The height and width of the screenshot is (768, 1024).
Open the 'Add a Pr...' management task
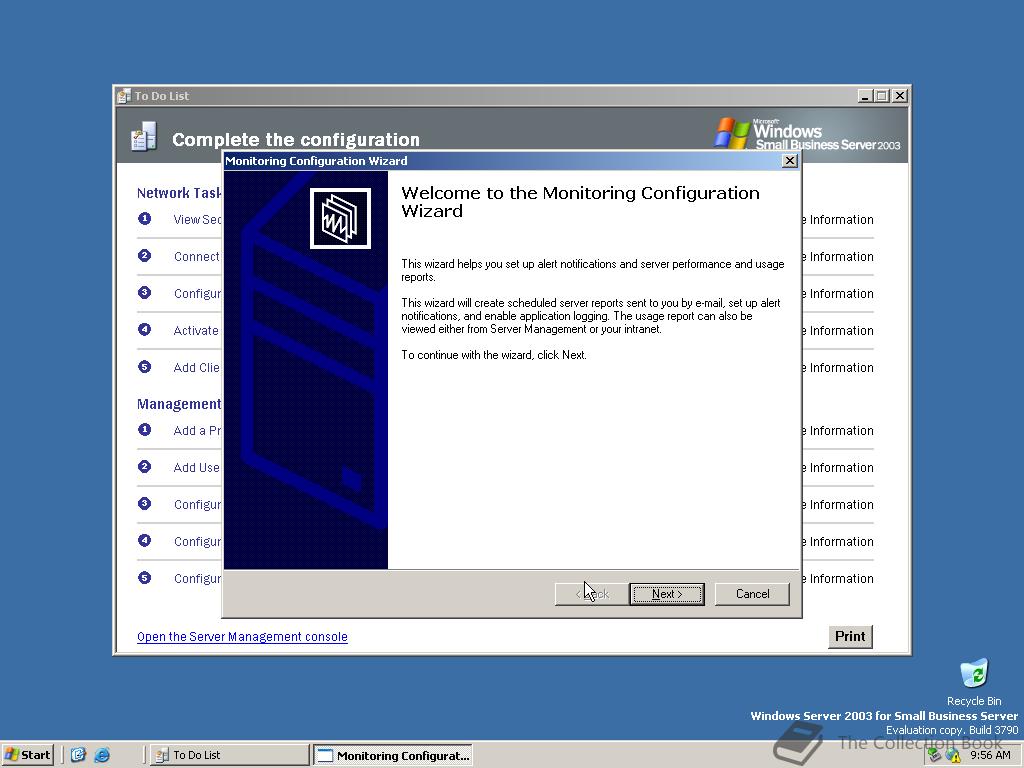[x=197, y=430]
